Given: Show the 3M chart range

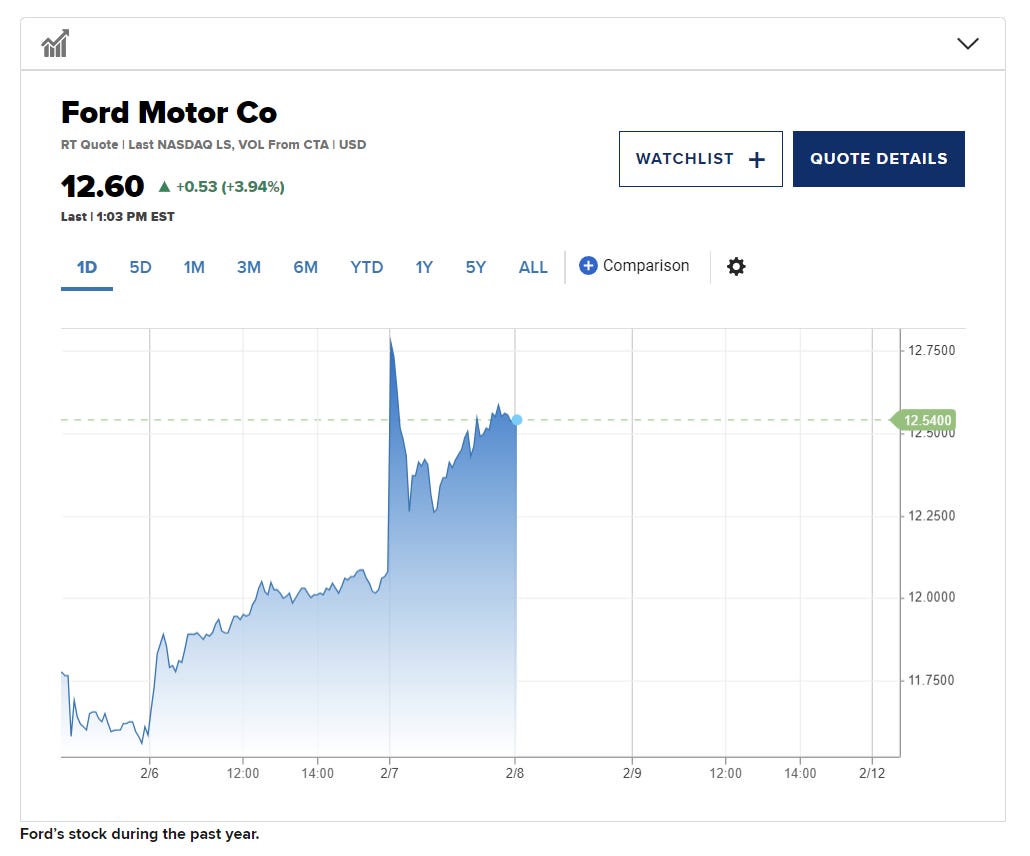Looking at the screenshot, I should (x=248, y=267).
